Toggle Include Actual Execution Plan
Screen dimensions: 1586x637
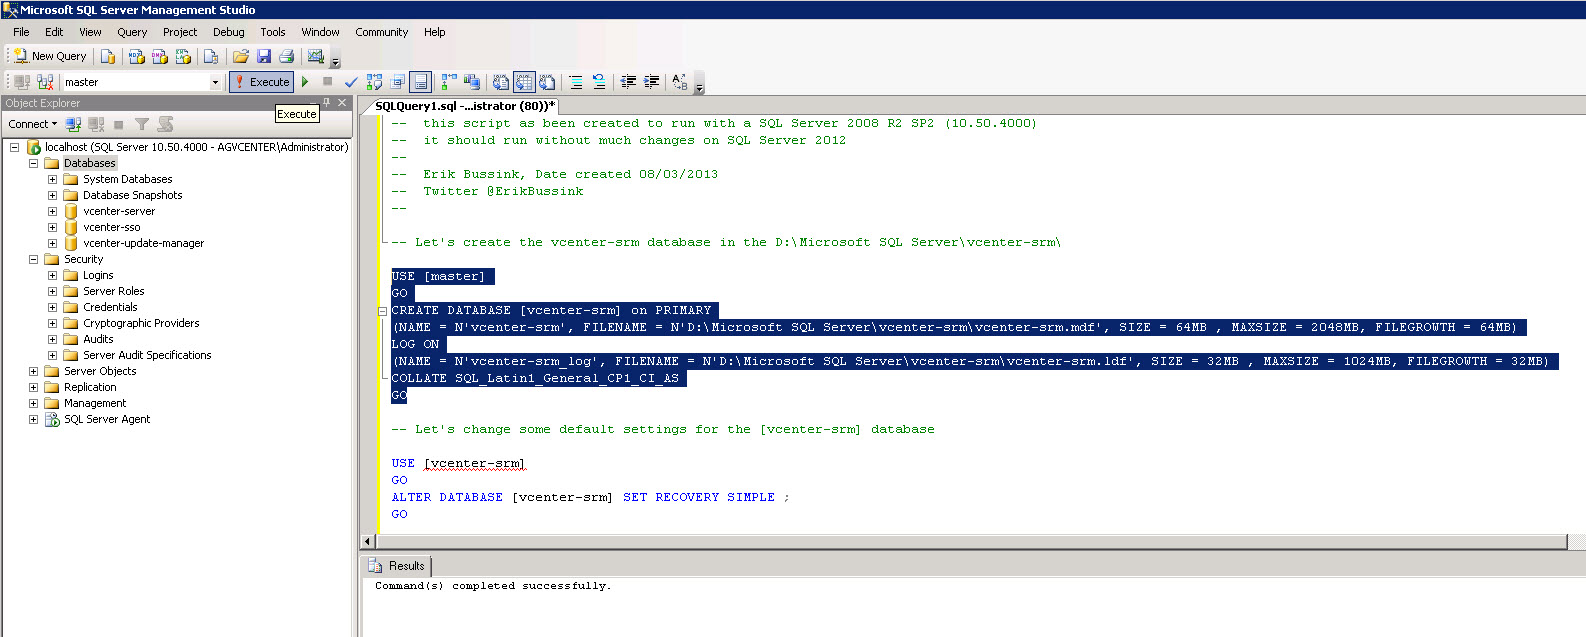pos(449,82)
